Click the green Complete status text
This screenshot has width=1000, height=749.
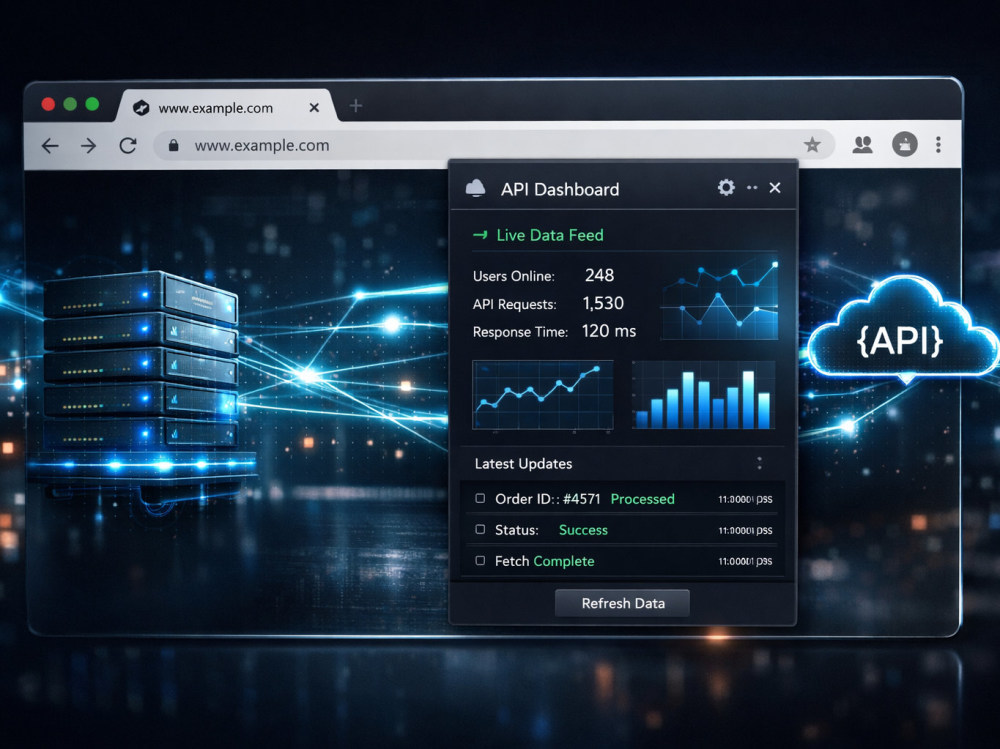click(564, 561)
